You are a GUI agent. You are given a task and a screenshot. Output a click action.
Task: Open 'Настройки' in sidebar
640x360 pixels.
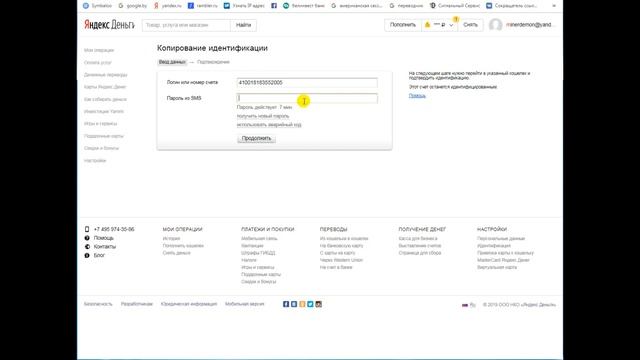point(95,160)
